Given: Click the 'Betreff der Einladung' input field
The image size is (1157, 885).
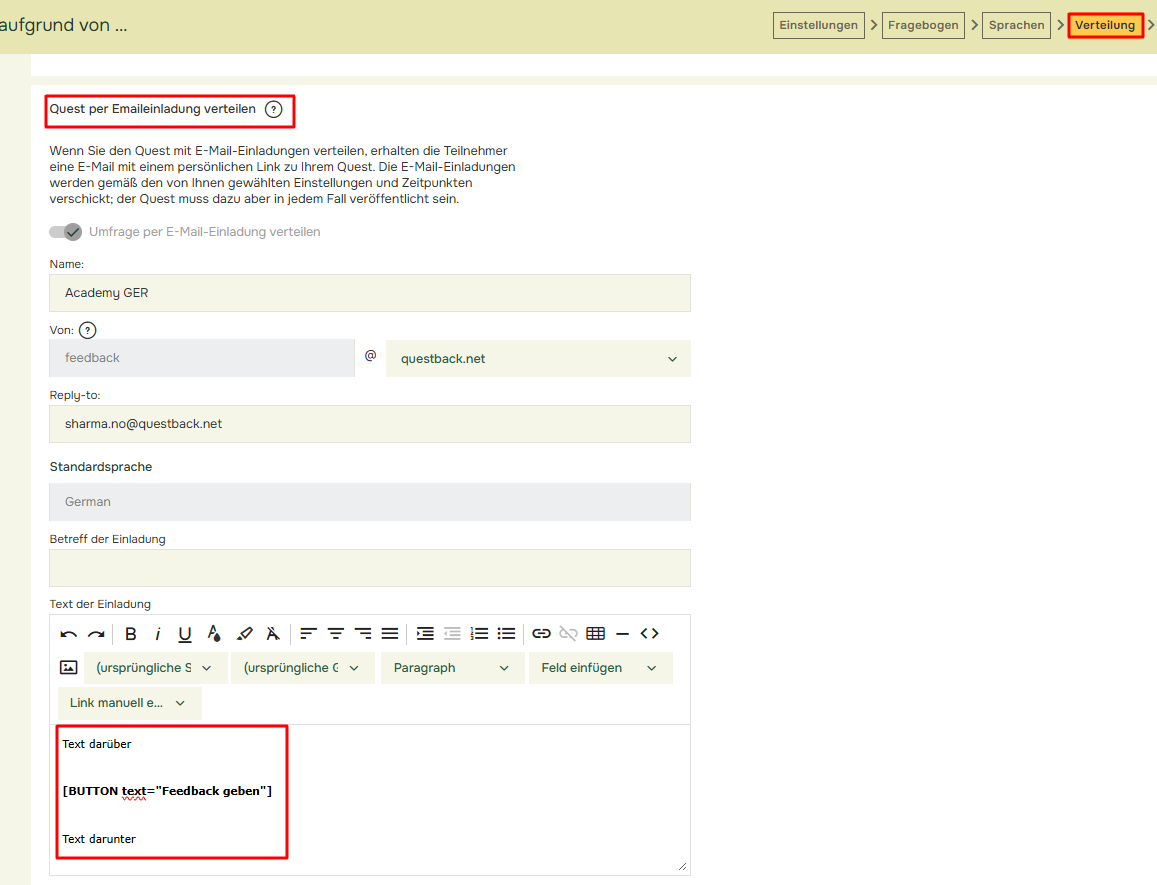Looking at the screenshot, I should [369, 568].
